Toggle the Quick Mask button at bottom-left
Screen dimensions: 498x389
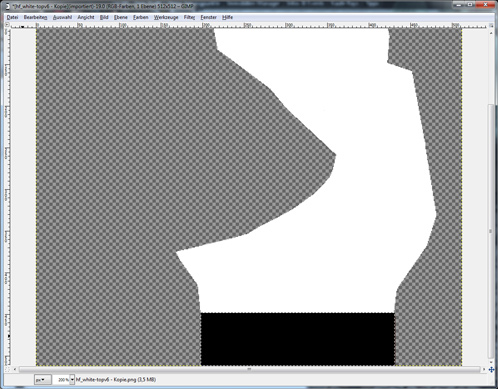(x=7, y=369)
